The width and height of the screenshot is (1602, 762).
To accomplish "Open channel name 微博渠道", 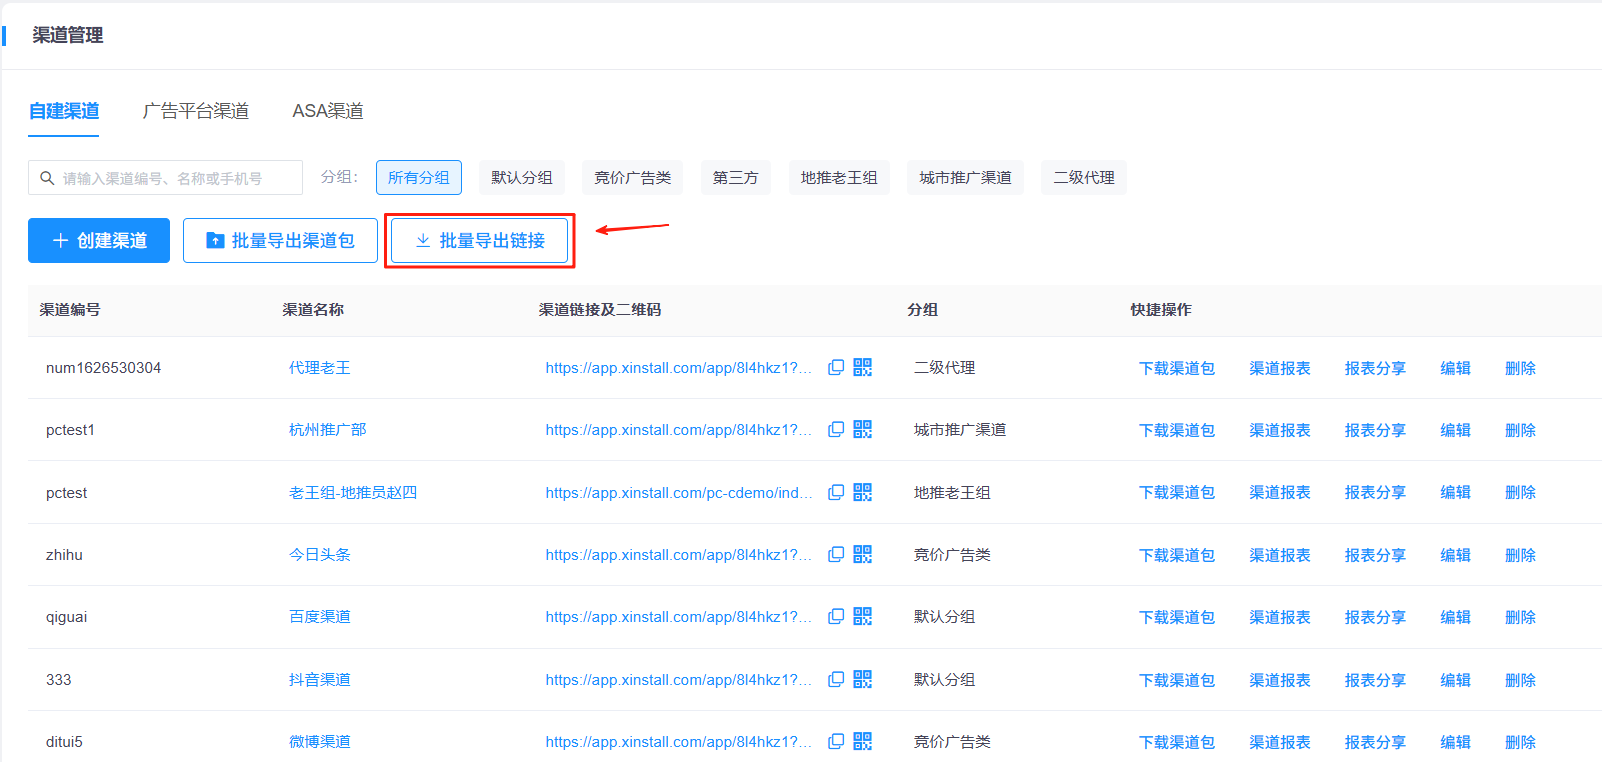I will [320, 741].
